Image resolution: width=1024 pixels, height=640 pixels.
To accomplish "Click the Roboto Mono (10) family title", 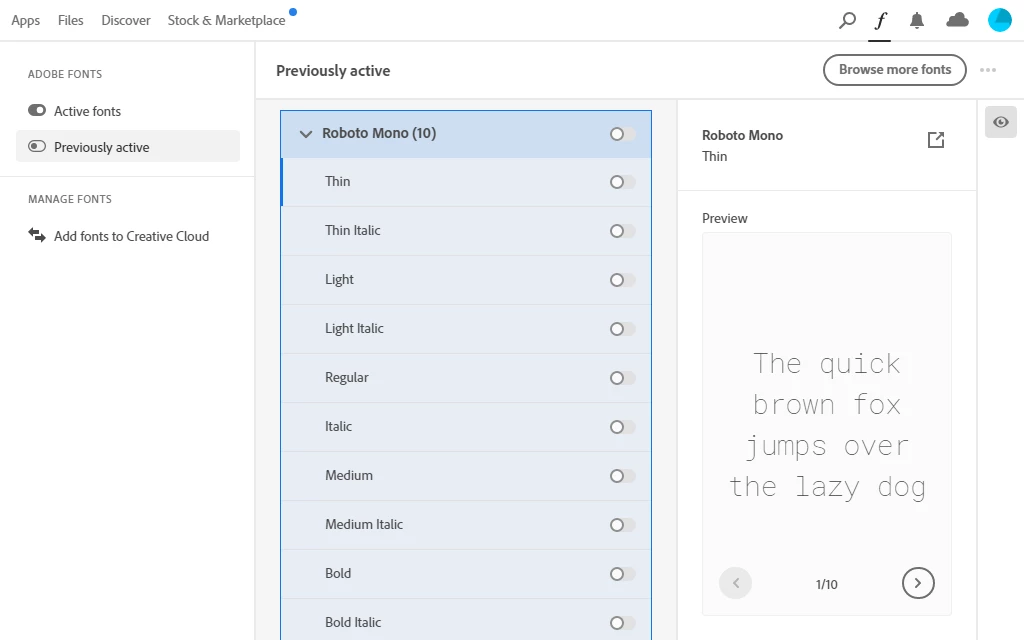I will [379, 133].
